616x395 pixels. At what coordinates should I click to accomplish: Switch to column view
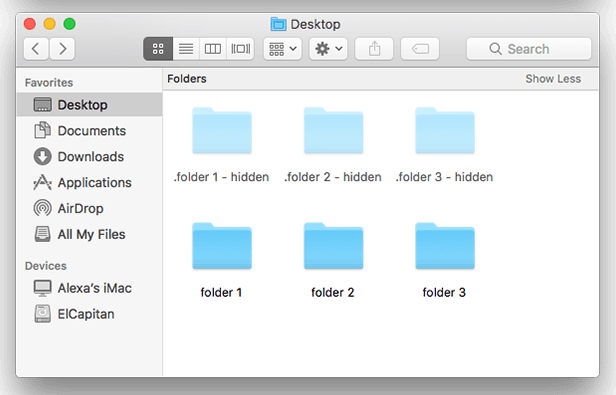(213, 49)
